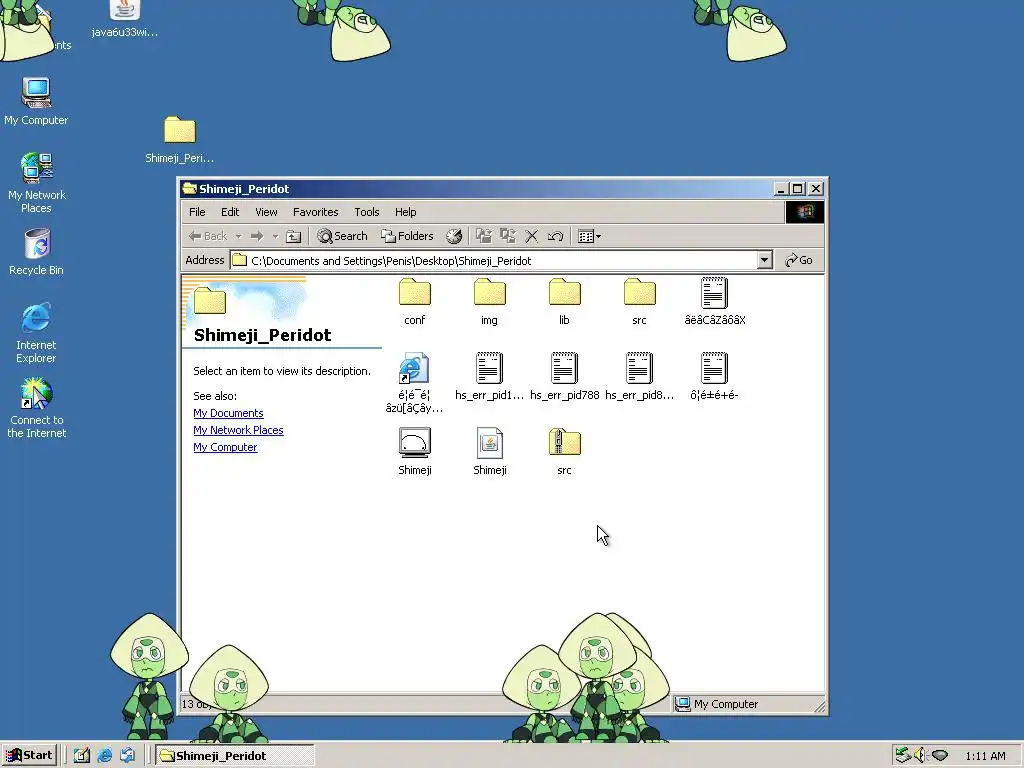This screenshot has height=768, width=1024.
Task: Click the Forward arrow button
Action: coord(257,236)
